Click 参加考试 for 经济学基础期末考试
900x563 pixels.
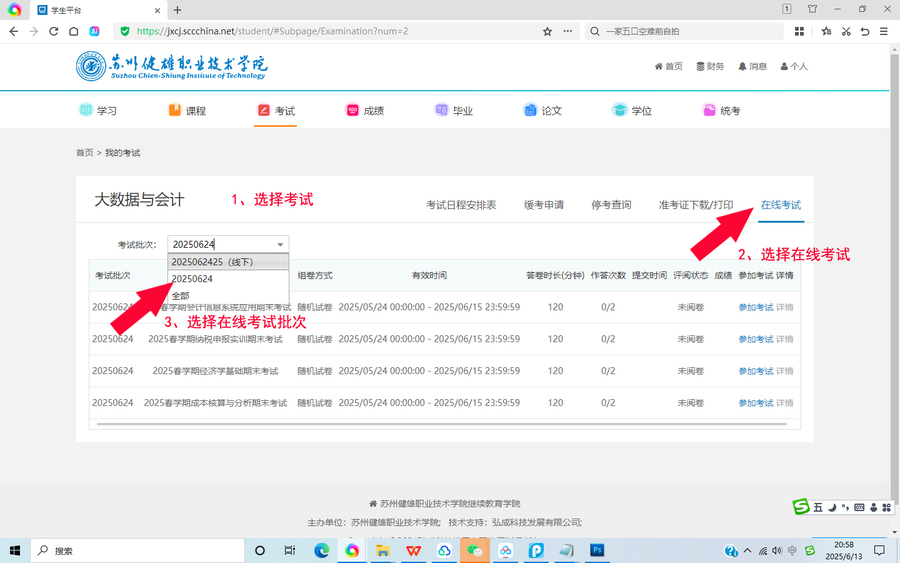point(755,371)
